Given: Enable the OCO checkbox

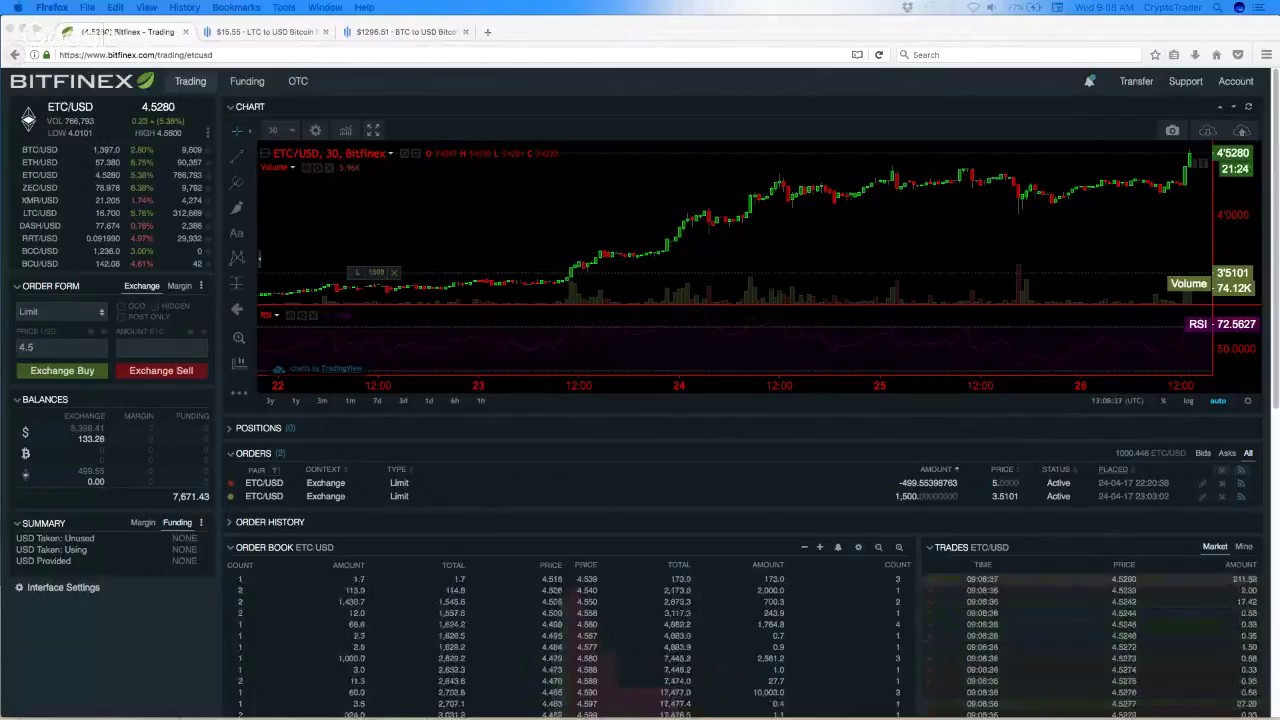Looking at the screenshot, I should 122,306.
